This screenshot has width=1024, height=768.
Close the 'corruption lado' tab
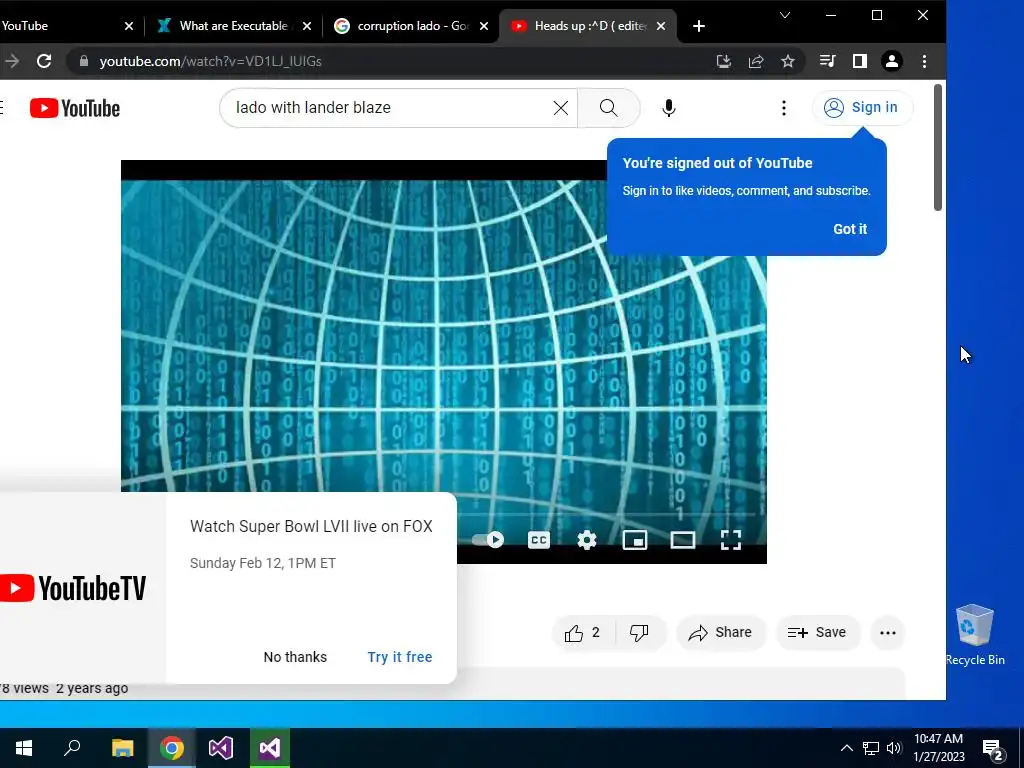(x=484, y=26)
